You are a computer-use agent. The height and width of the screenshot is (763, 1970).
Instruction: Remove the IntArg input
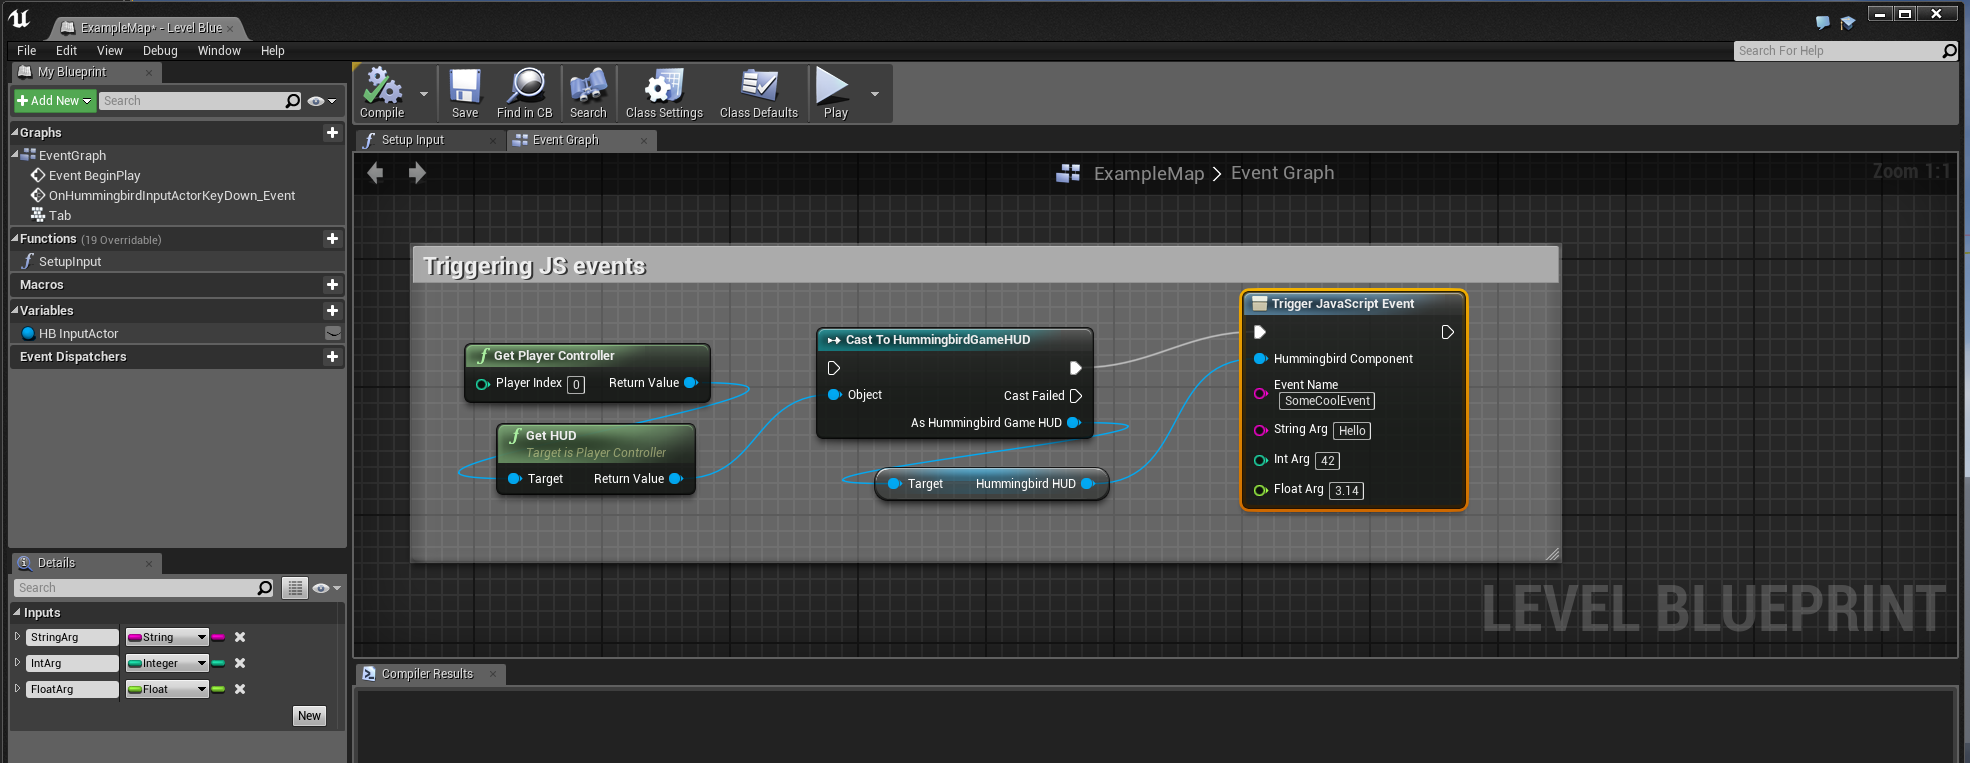(x=240, y=663)
